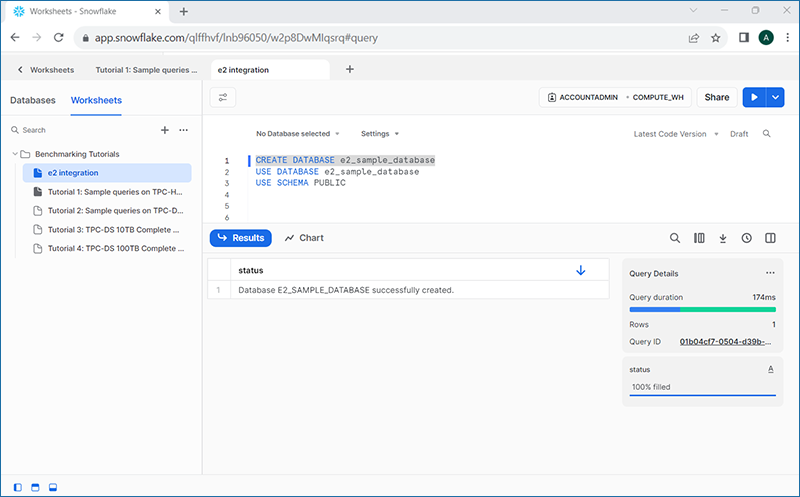Search results with the magnifier icon
Screen dimensions: 800x497
pyautogui.click(x=674, y=238)
